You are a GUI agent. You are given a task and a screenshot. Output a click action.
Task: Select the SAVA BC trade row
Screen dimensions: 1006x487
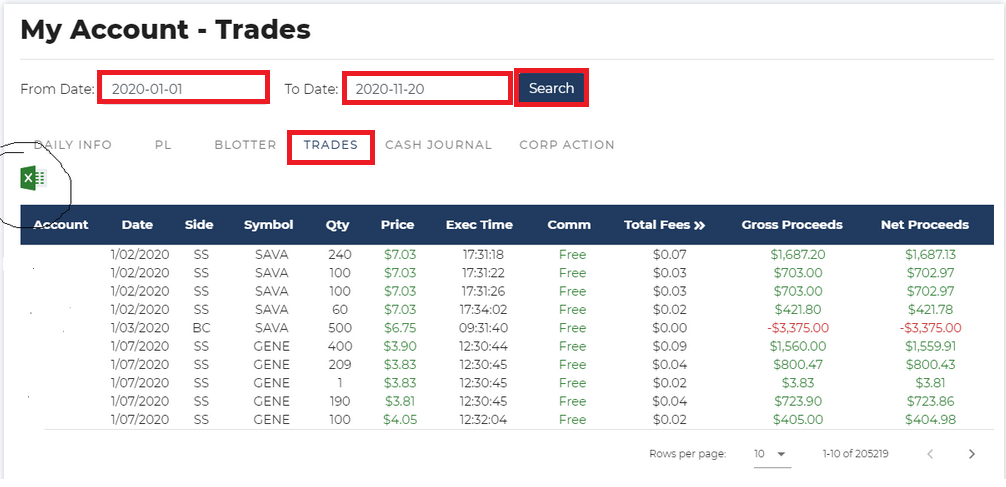point(507,328)
